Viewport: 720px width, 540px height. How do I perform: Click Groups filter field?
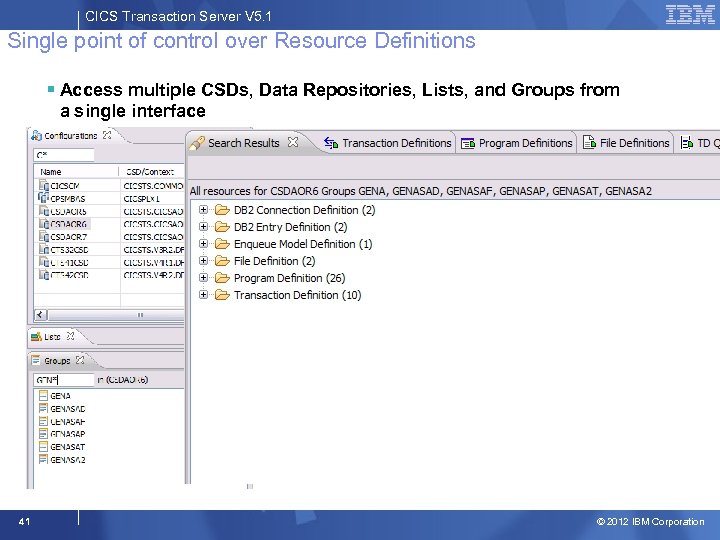pyautogui.click(x=64, y=380)
